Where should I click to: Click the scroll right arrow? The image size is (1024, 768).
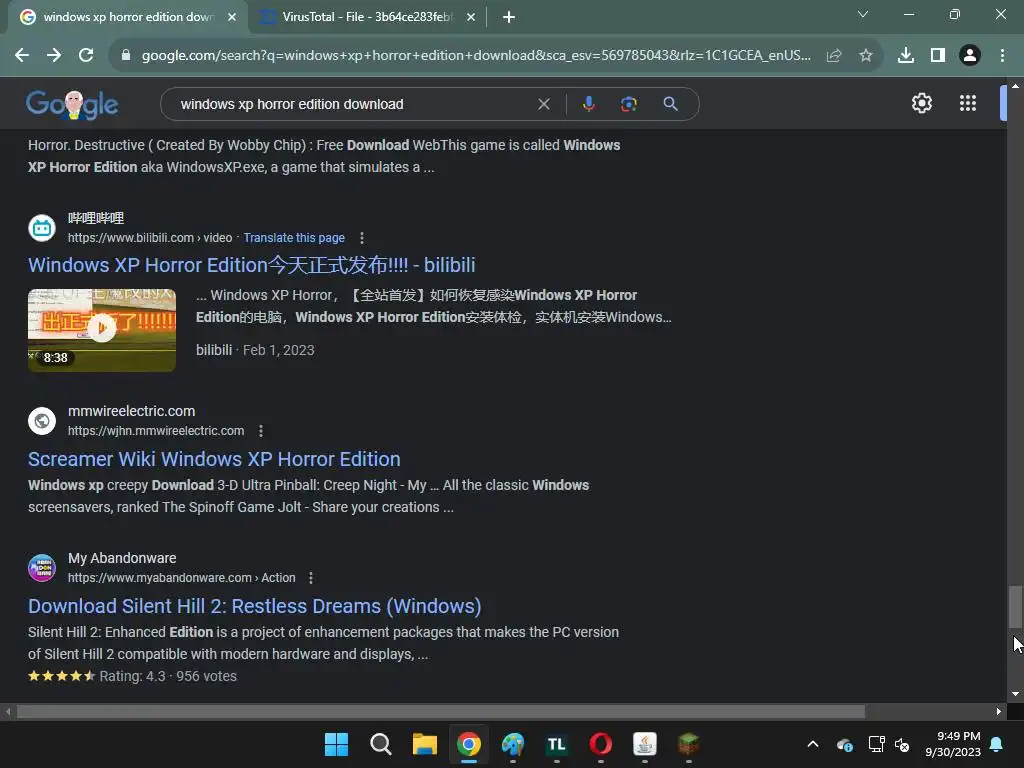point(999,711)
